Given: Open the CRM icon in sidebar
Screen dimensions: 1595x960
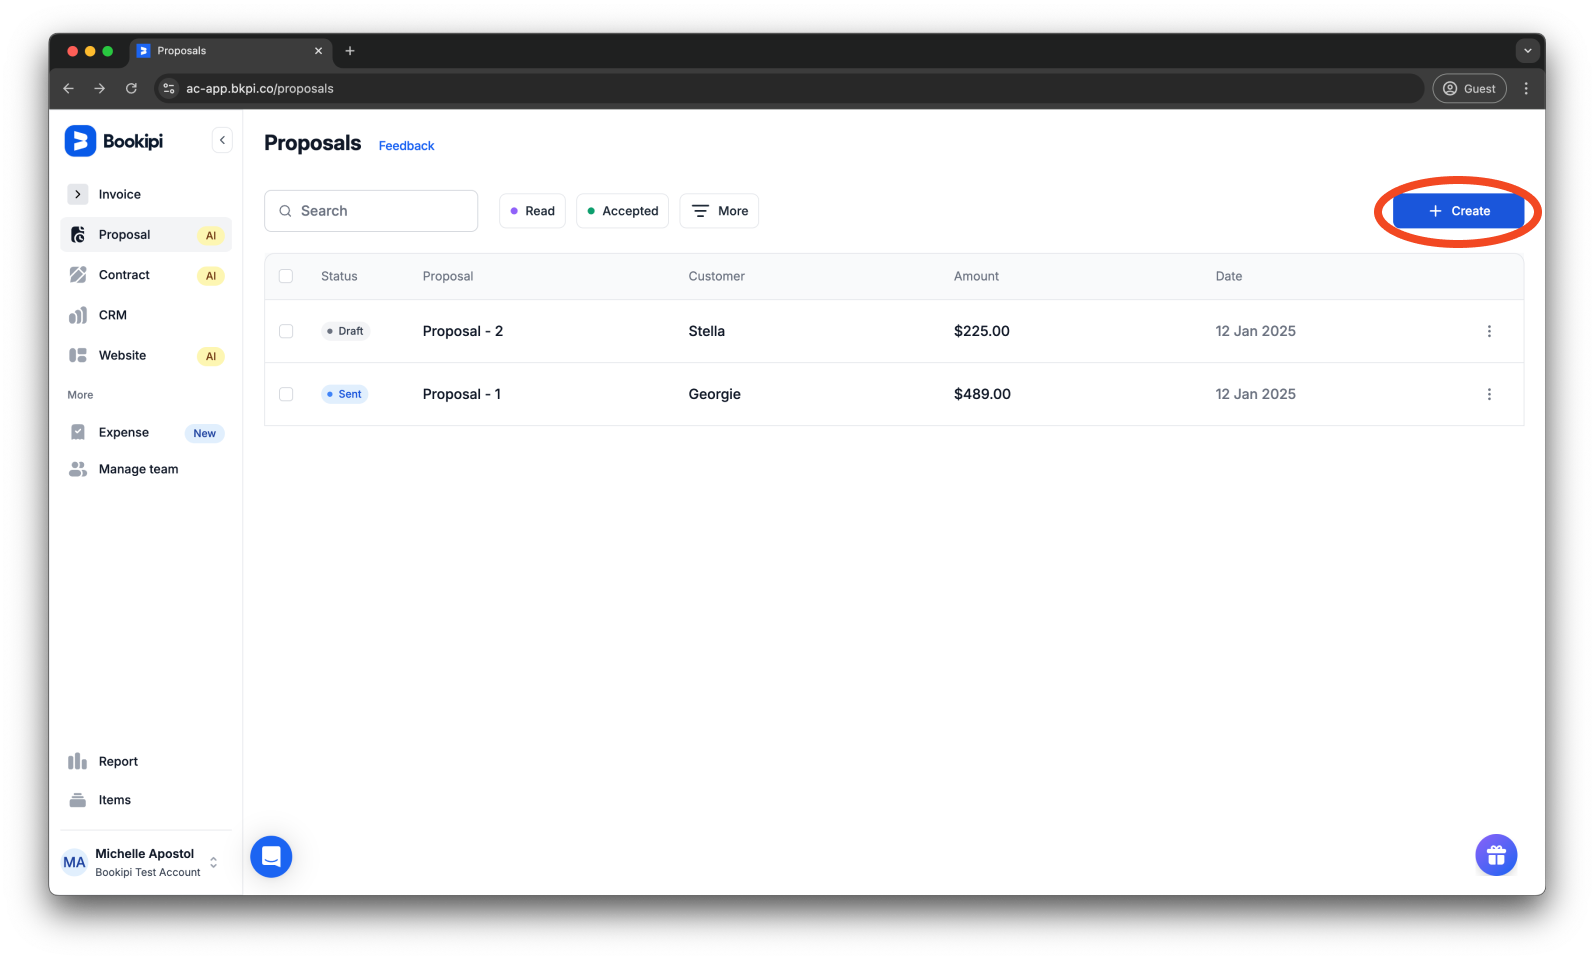Looking at the screenshot, I should (78, 315).
